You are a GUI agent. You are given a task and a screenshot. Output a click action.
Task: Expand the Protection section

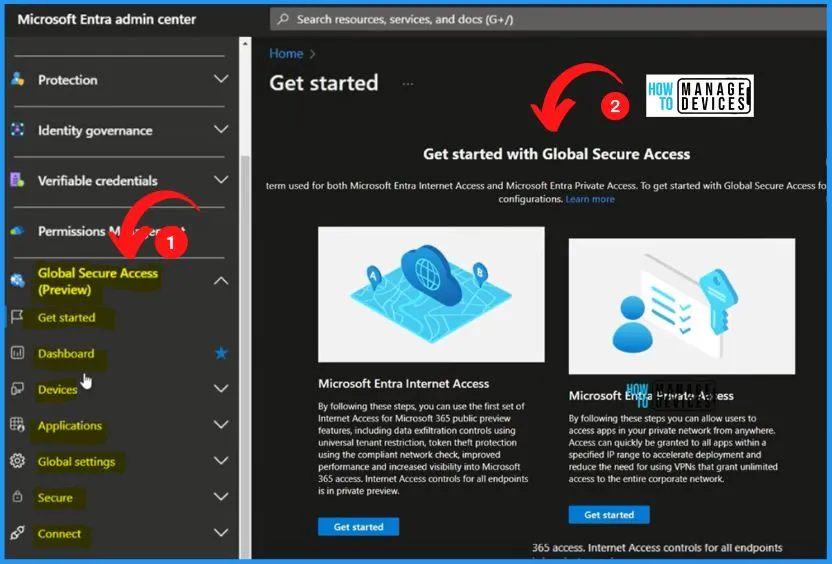coord(221,79)
